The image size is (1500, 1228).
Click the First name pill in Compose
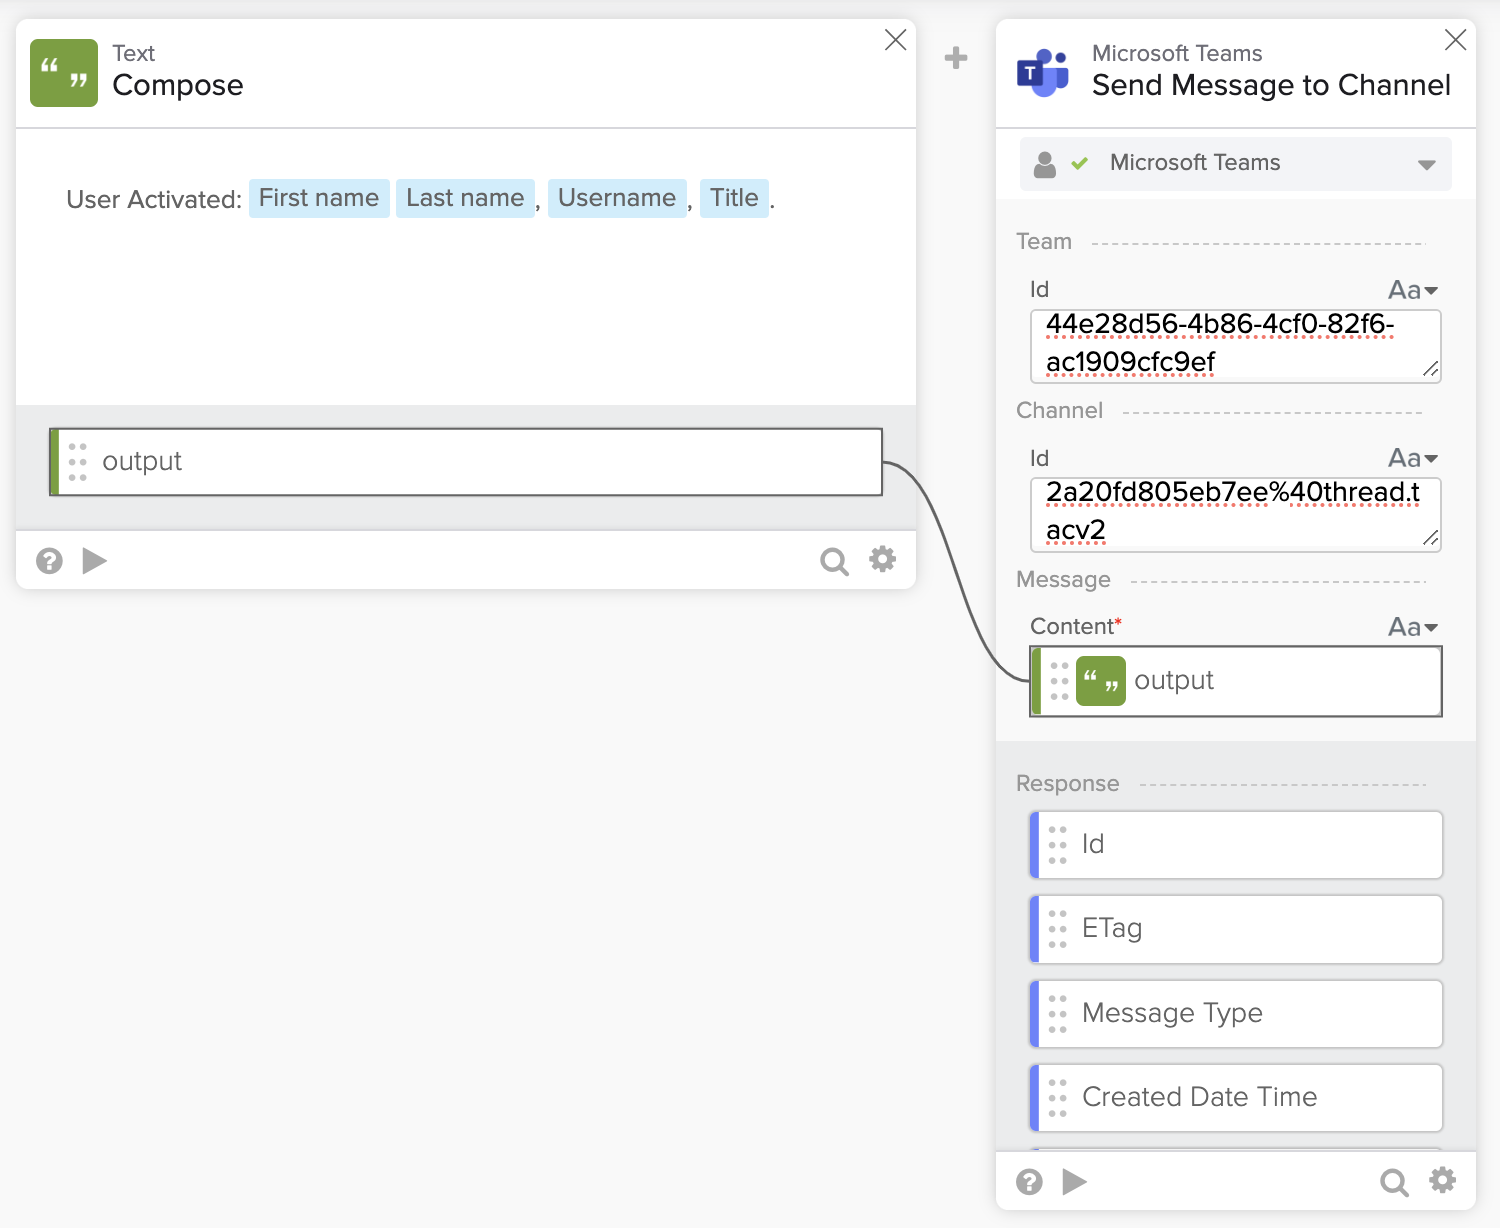point(319,198)
